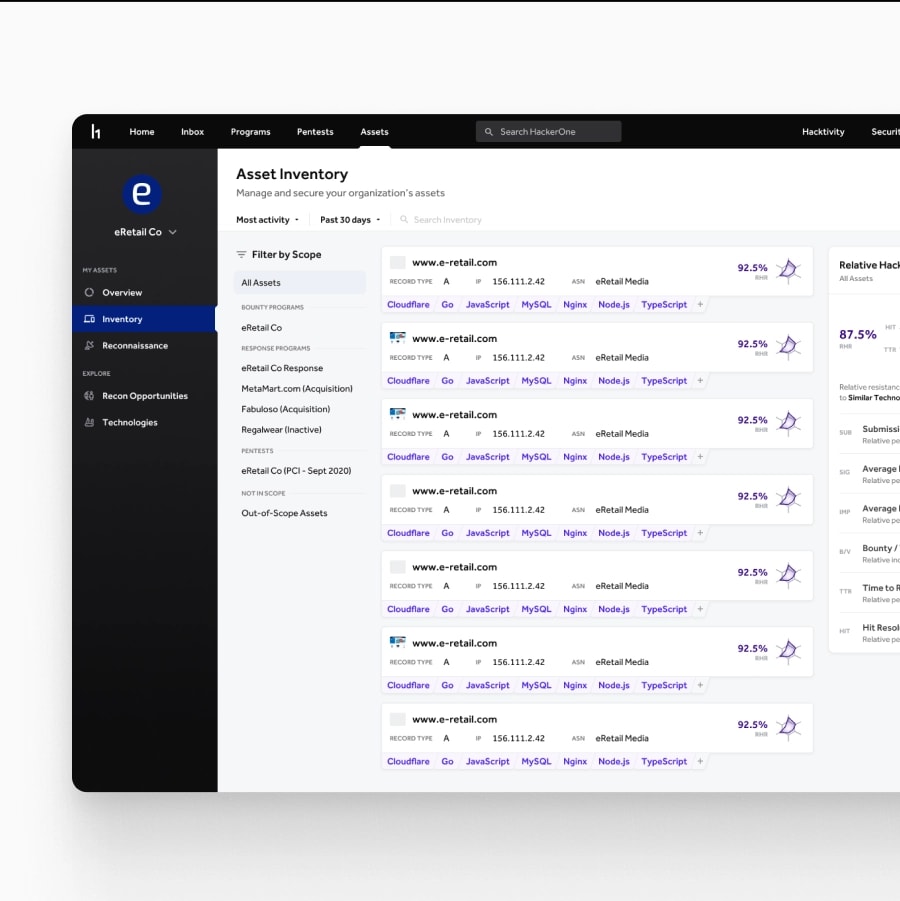Click the Inventory devices icon in sidebar
This screenshot has height=901, width=900.
(89, 319)
